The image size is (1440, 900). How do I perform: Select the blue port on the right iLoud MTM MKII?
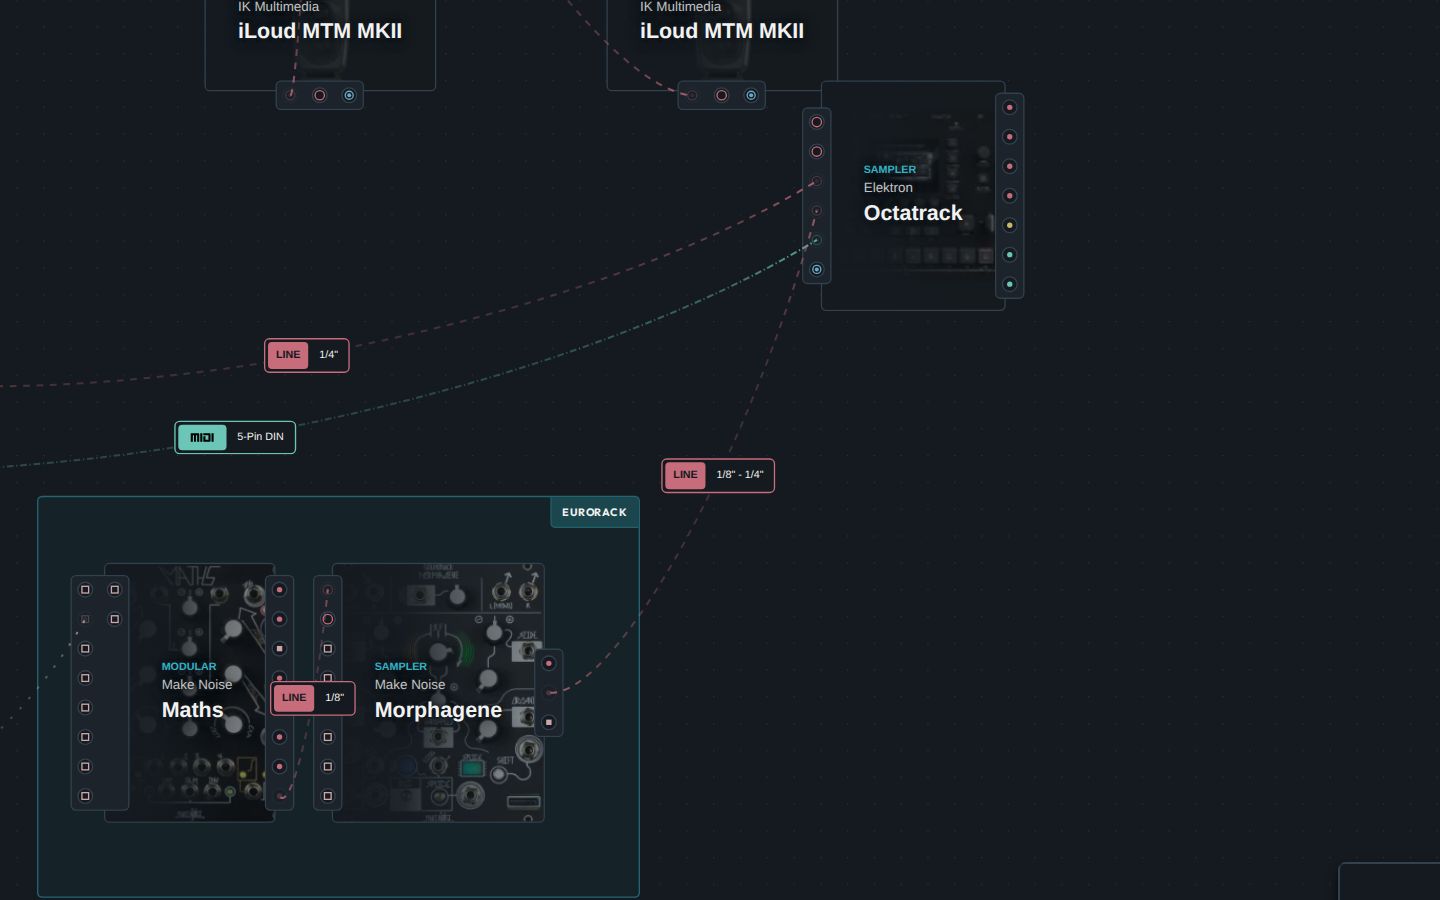pyautogui.click(x=751, y=96)
